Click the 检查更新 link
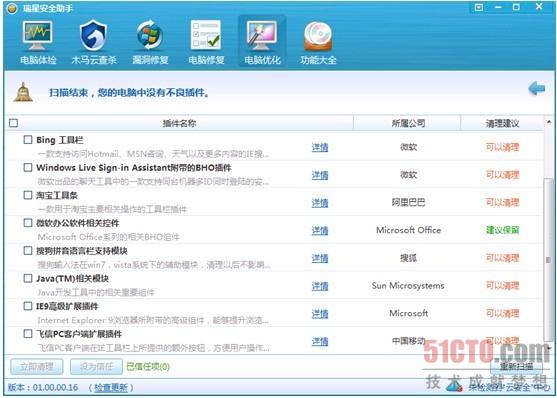557x398 pixels. coord(111,388)
